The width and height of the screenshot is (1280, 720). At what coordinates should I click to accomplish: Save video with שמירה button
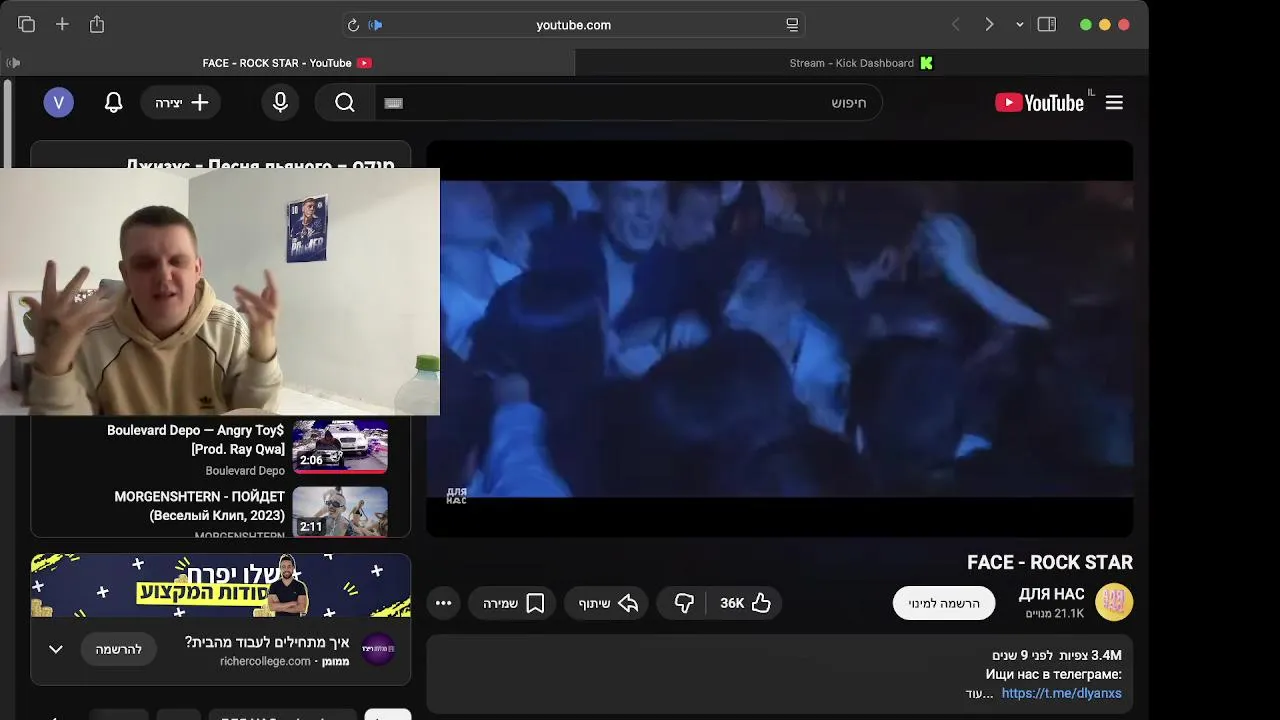point(512,603)
